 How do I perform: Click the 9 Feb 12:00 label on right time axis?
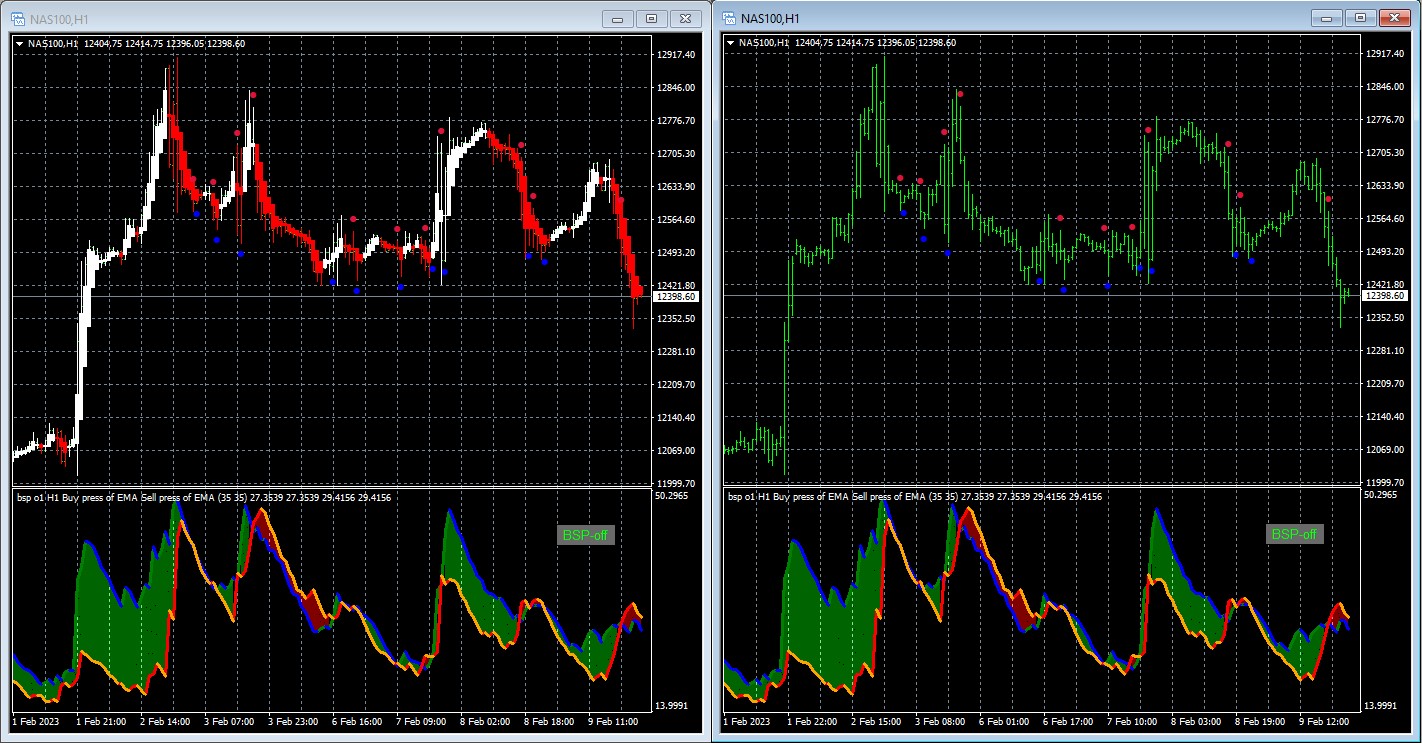point(1323,721)
